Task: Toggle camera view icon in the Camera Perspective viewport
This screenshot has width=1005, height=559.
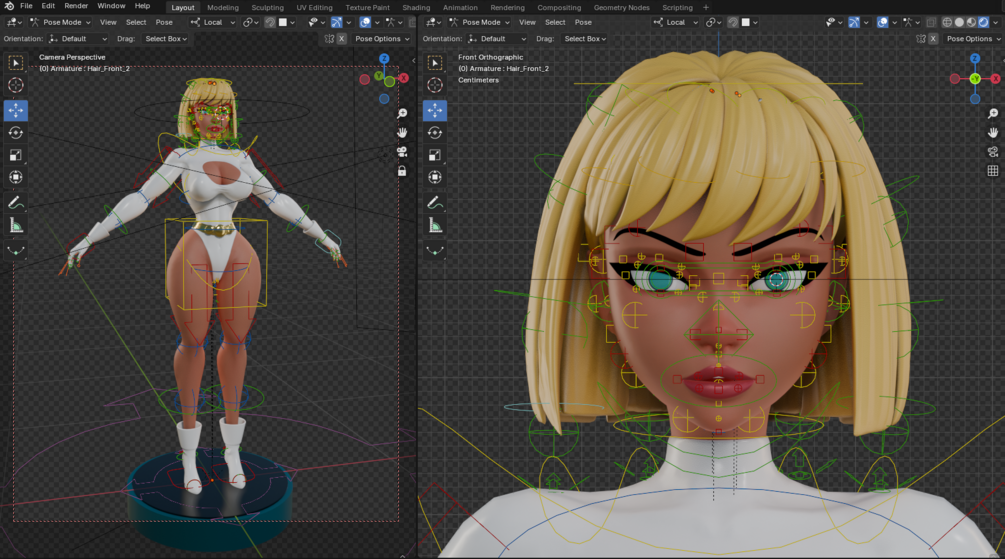Action: [x=402, y=152]
